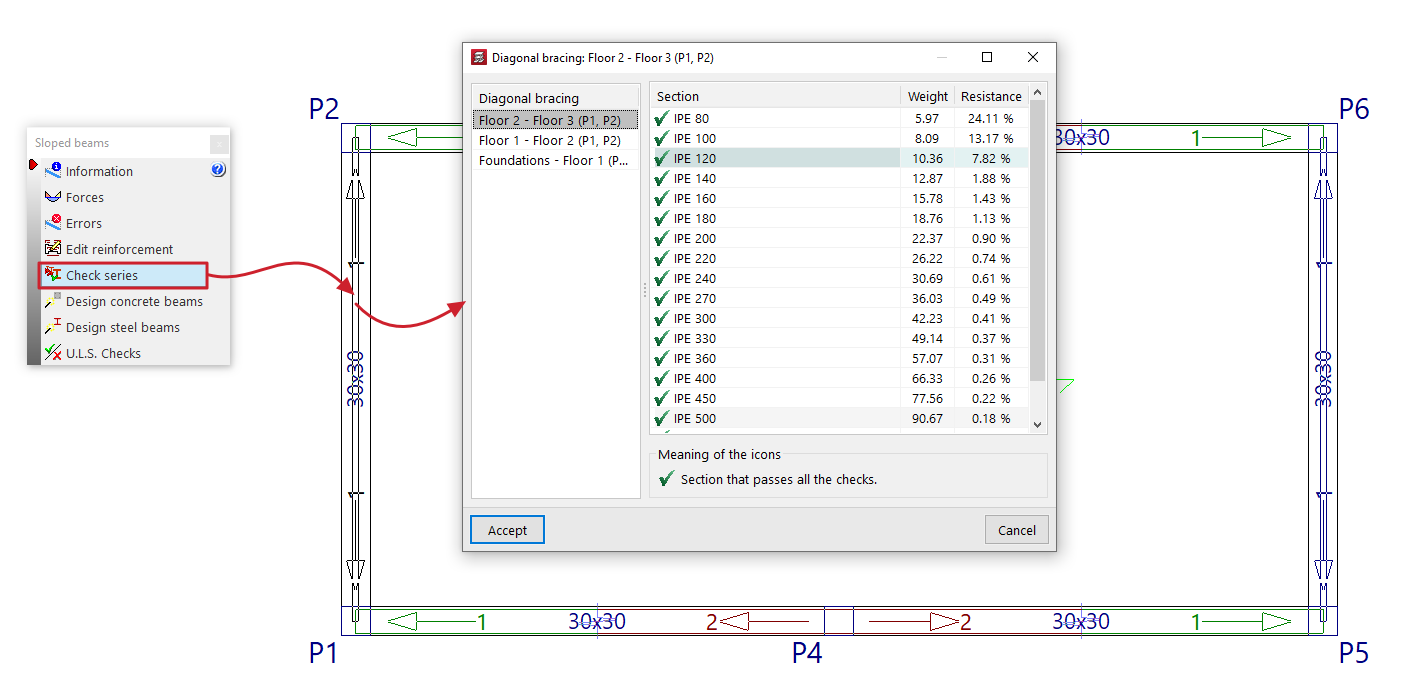The image size is (1412, 693).
Task: Click the Design concrete beams icon
Action: 53,301
